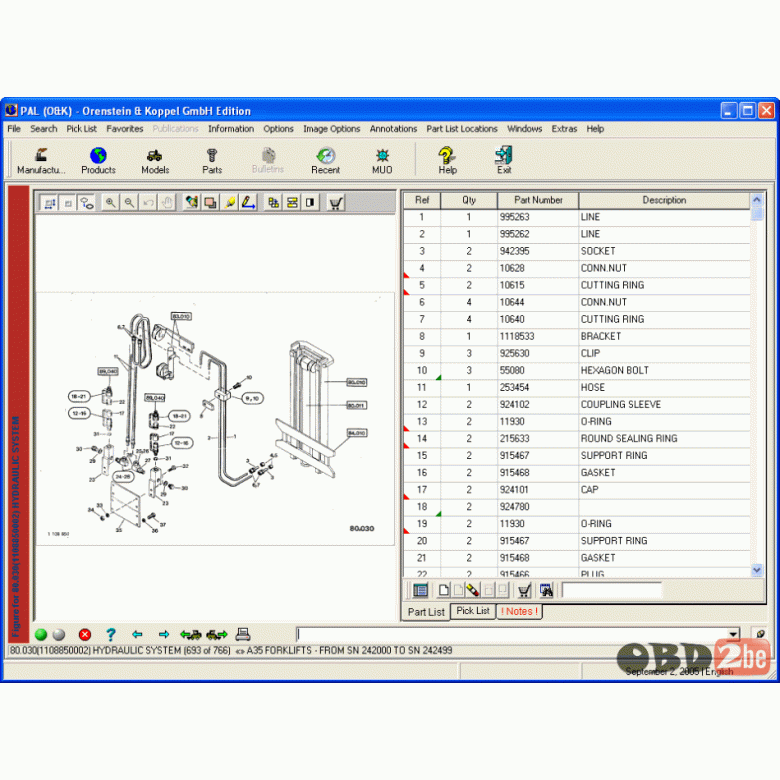Open the Part List Locations menu
780x780 pixels.
click(462, 129)
